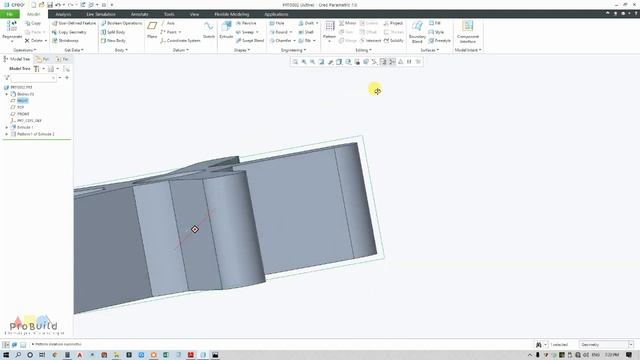Image resolution: width=640 pixels, height=360 pixels.
Task: Click the Copy button in Operations
Action: click(33, 23)
